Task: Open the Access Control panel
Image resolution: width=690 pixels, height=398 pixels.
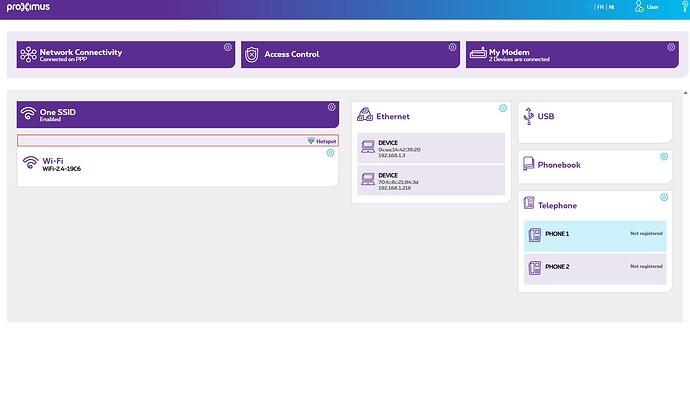Action: click(350, 55)
